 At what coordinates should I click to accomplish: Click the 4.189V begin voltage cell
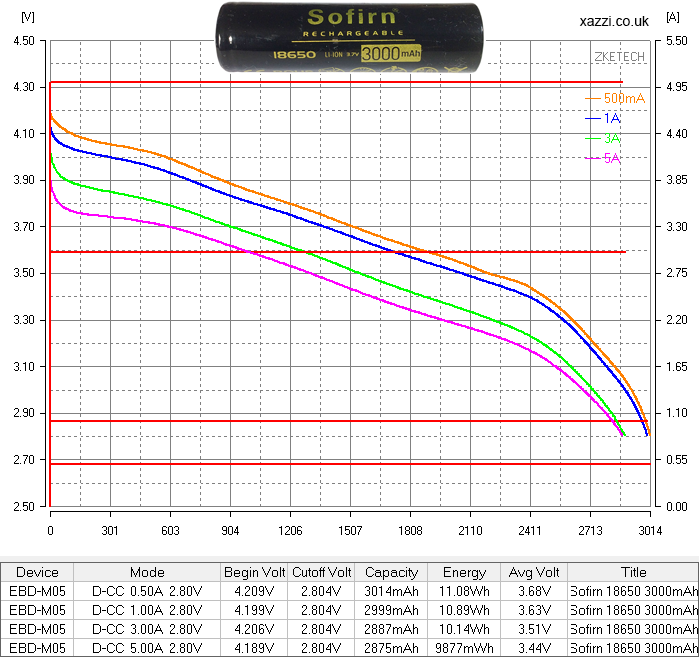(x=255, y=648)
